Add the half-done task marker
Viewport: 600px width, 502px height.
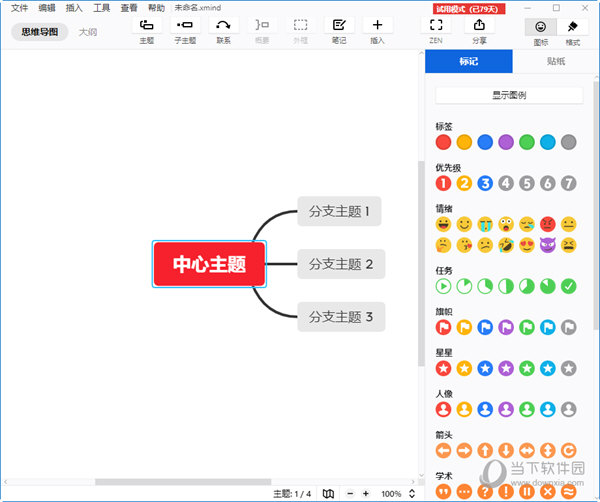click(x=506, y=286)
